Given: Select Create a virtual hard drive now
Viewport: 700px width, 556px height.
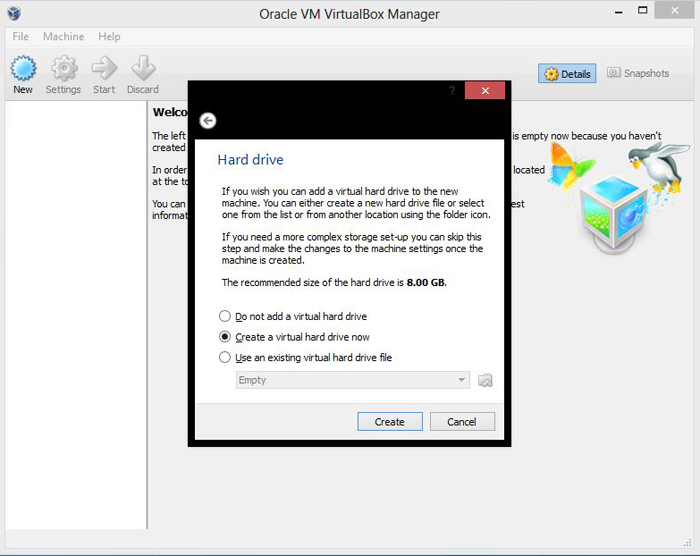Looking at the screenshot, I should 295,337.
